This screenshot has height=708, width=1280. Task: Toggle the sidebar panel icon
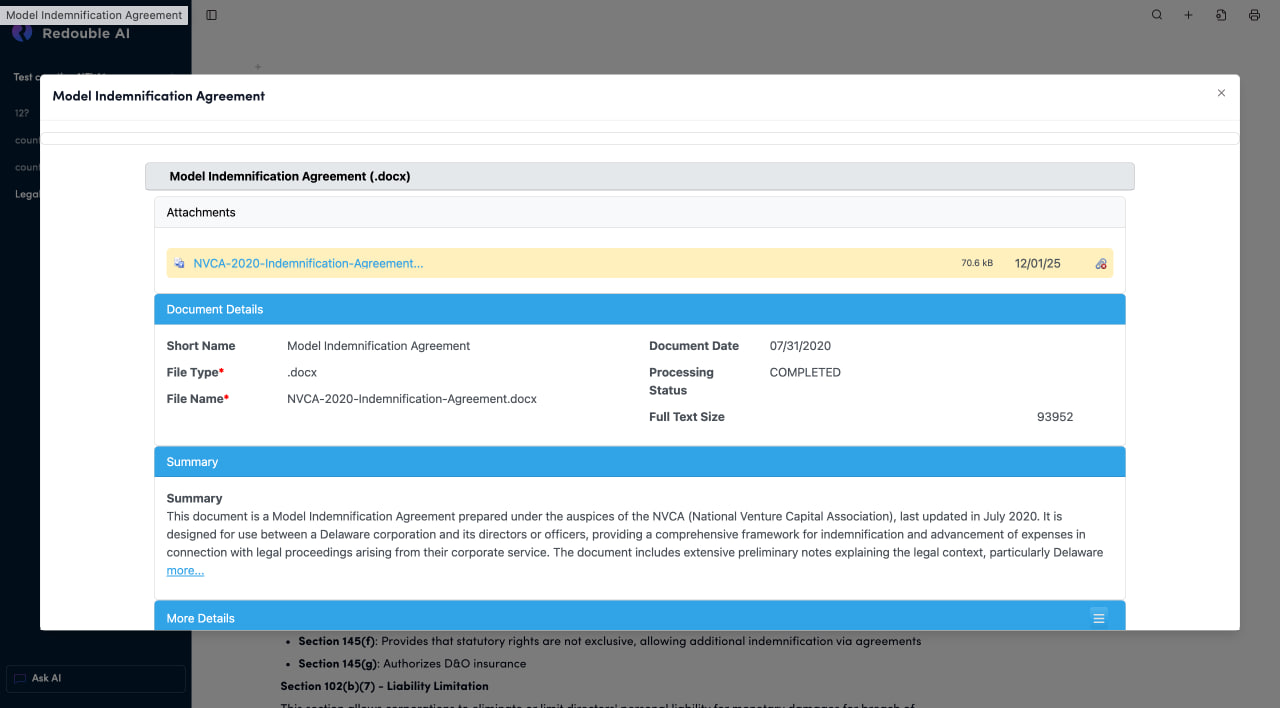tap(211, 15)
